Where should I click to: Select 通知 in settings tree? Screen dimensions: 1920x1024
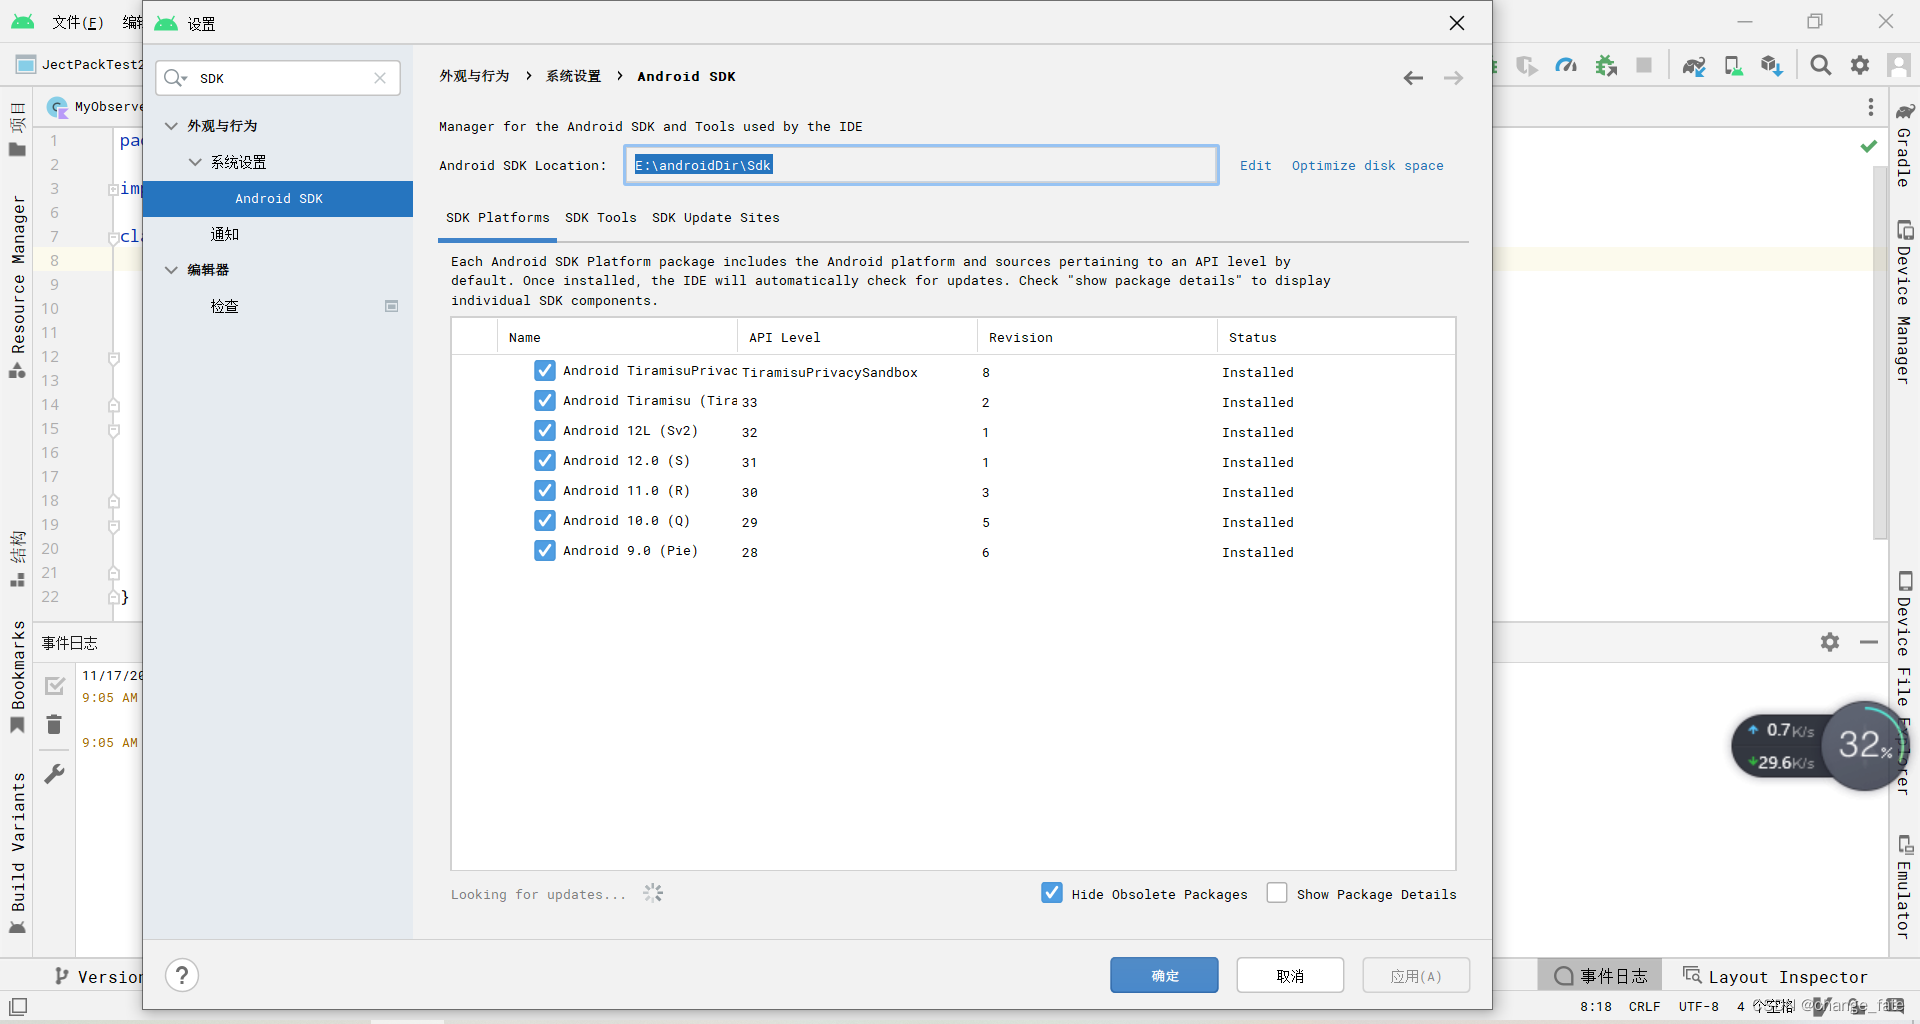224,234
